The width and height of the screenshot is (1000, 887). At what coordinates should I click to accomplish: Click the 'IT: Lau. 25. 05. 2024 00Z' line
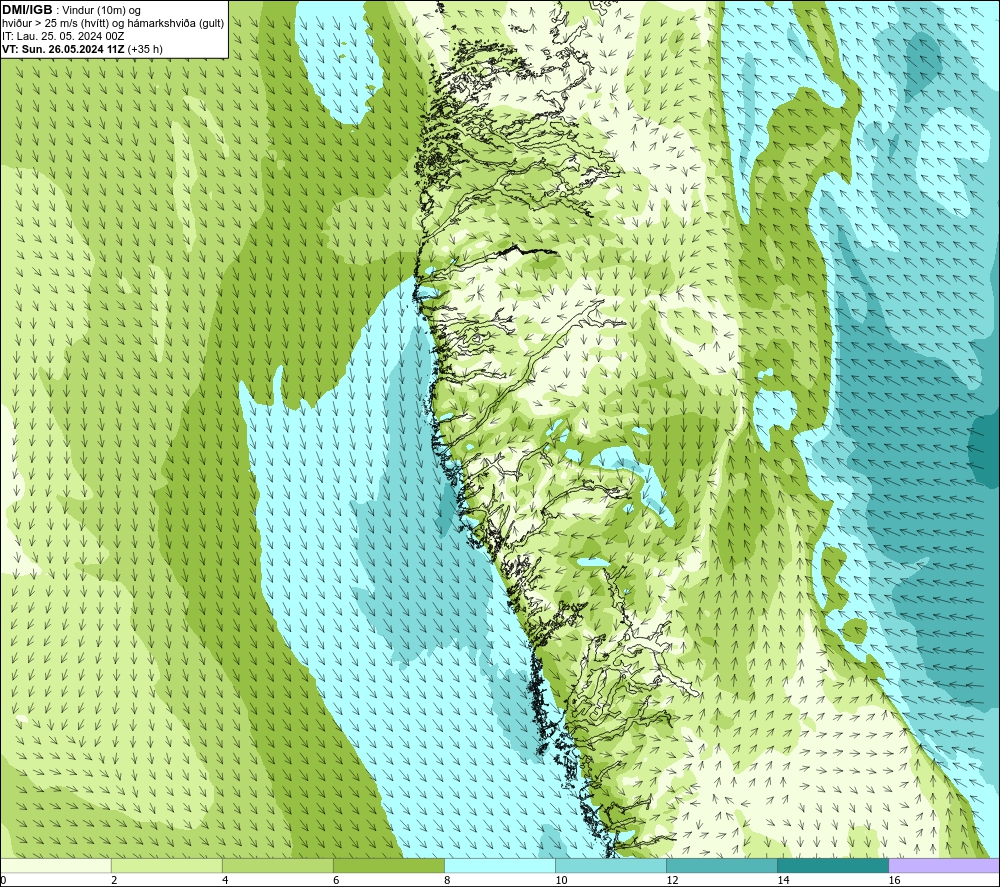pyautogui.click(x=63, y=36)
